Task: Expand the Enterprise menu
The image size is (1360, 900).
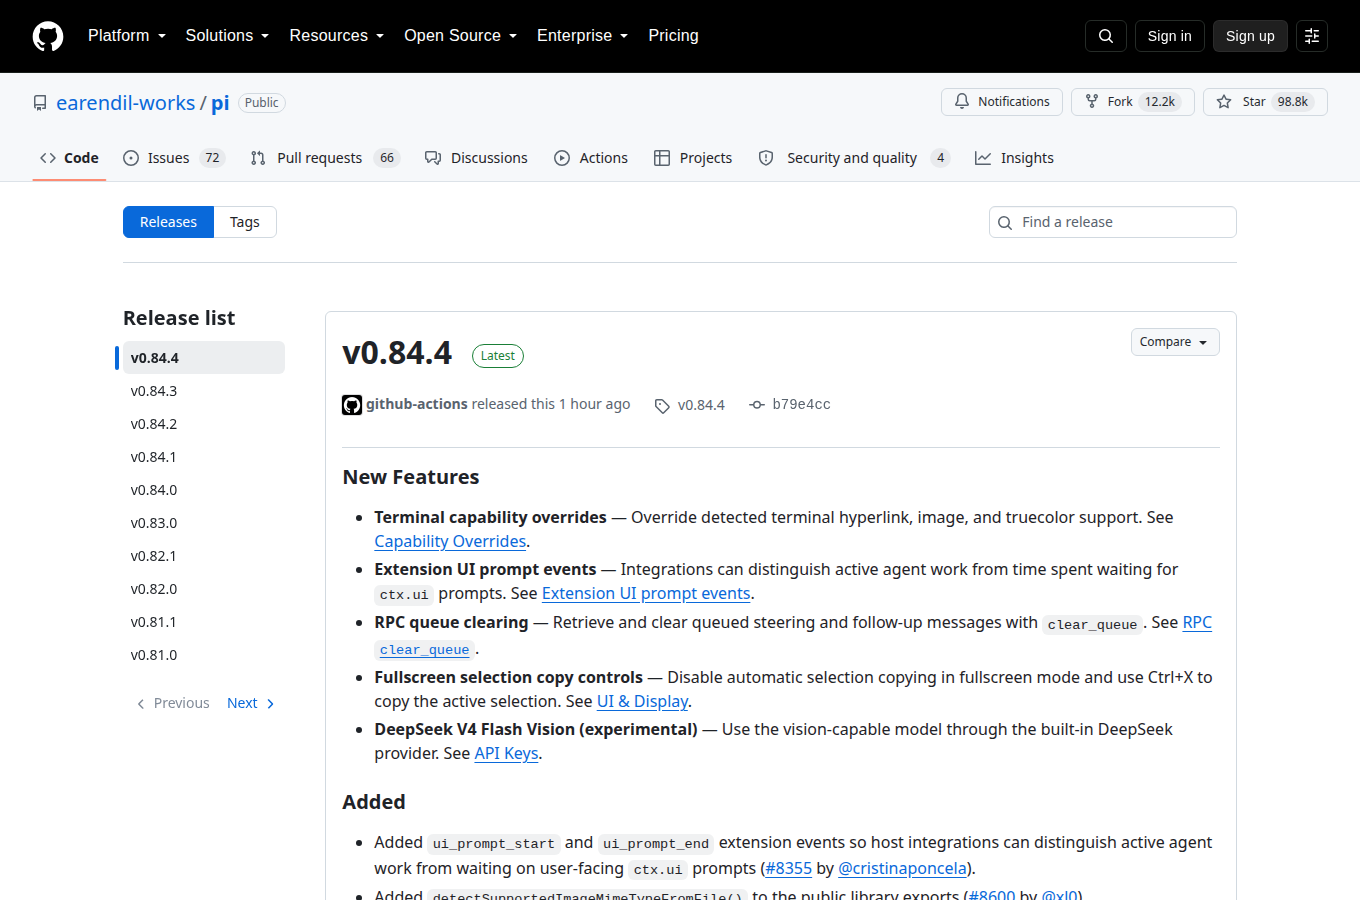Action: pyautogui.click(x=583, y=36)
